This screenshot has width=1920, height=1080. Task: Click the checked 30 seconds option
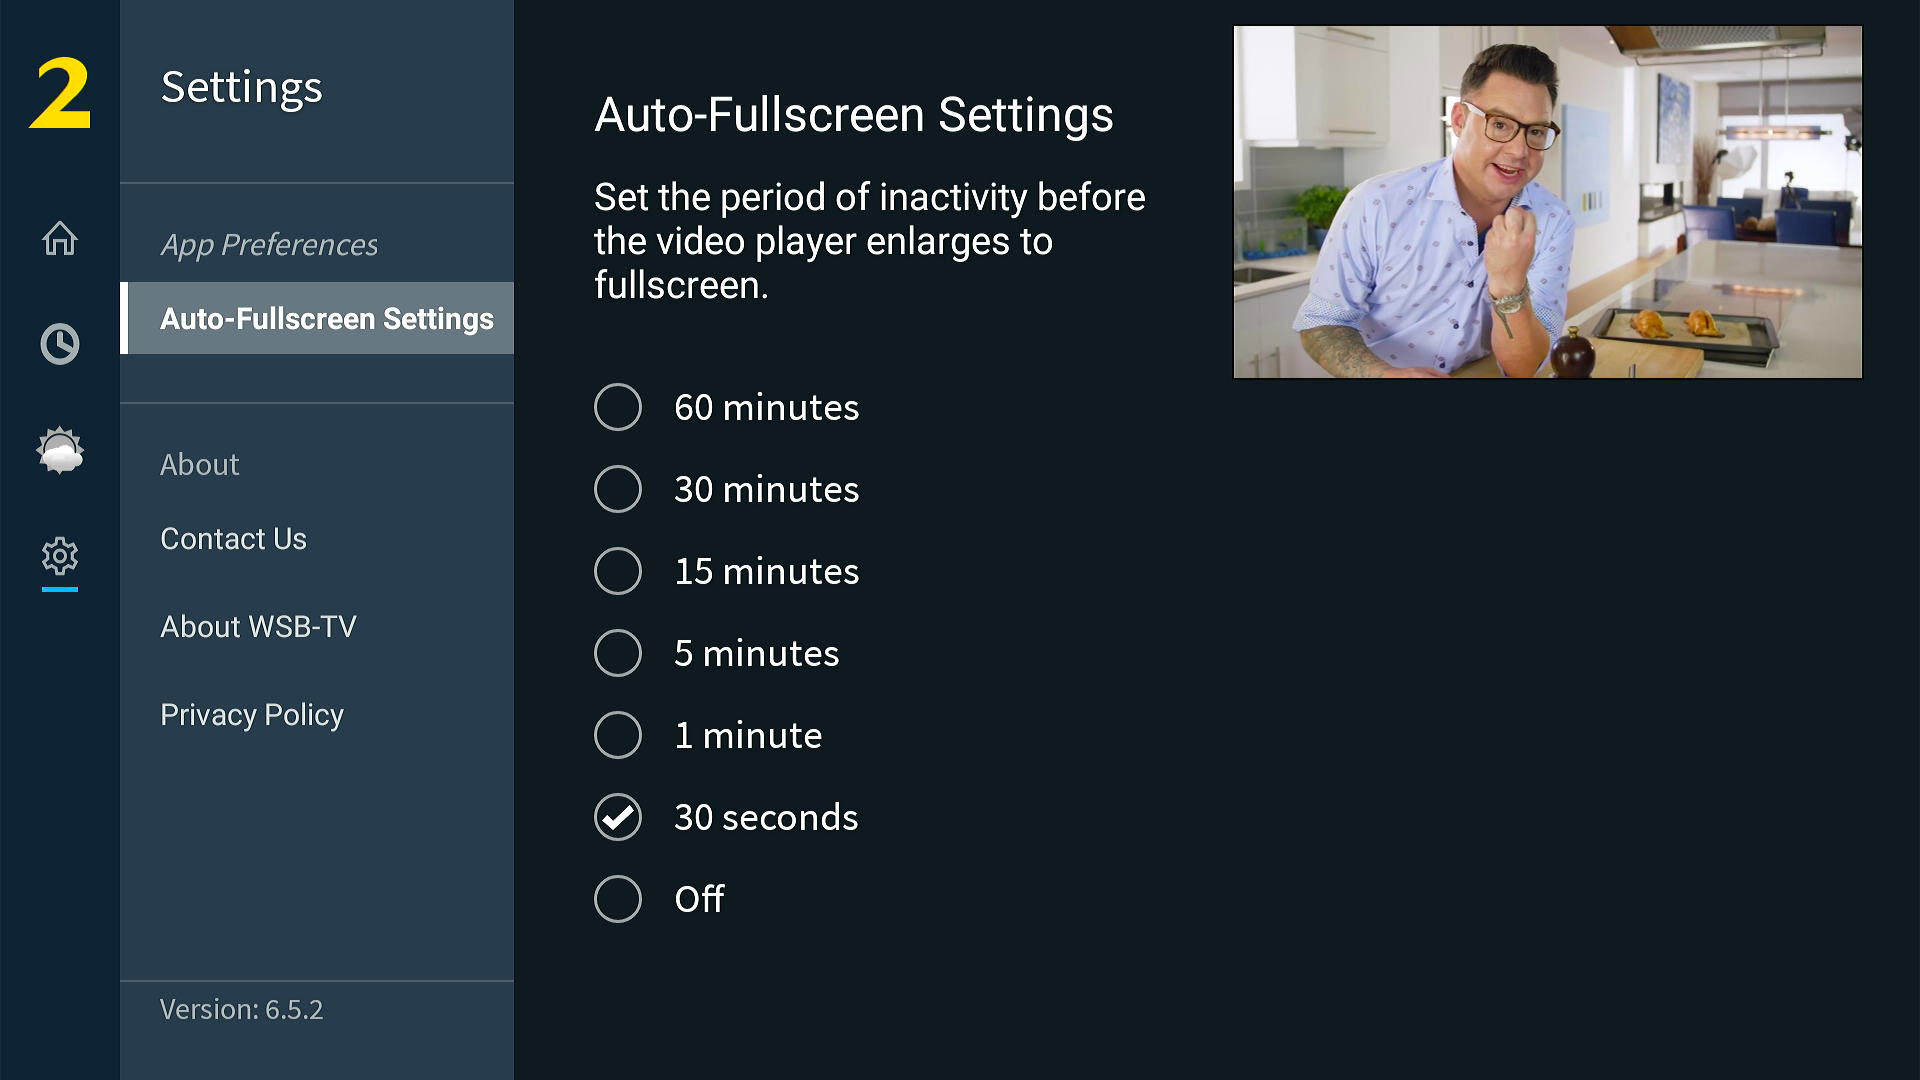[x=618, y=817]
